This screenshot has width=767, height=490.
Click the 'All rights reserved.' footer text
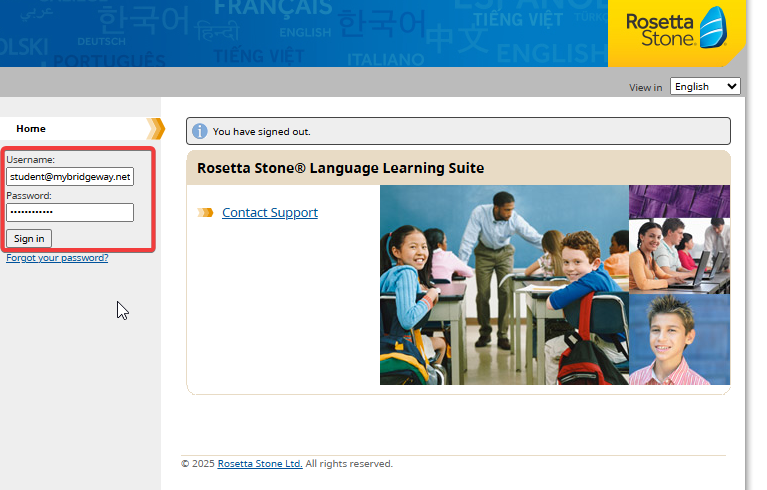[349, 464]
